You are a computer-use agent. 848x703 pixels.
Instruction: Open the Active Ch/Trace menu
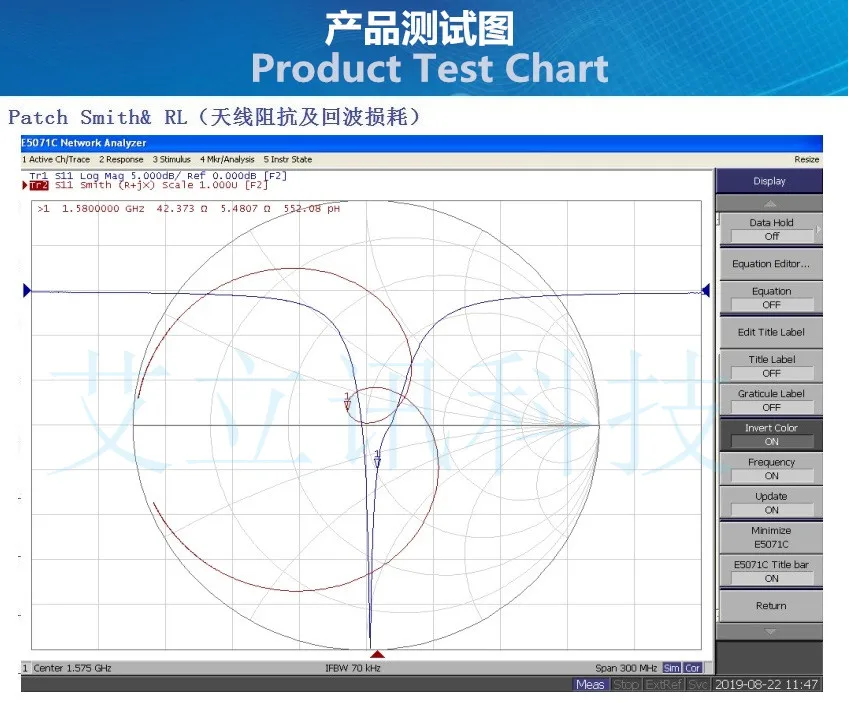56,160
